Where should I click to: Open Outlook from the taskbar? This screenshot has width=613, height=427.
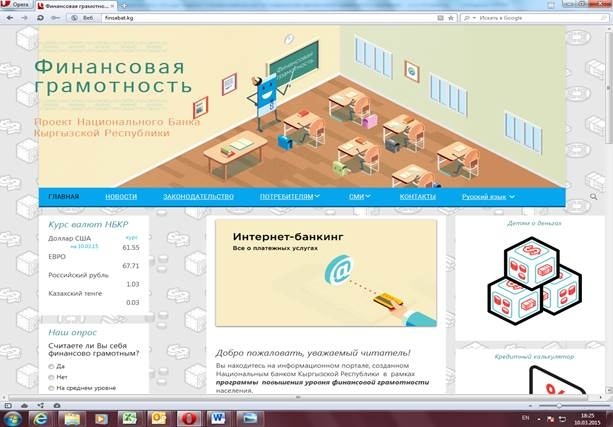(x=159, y=419)
